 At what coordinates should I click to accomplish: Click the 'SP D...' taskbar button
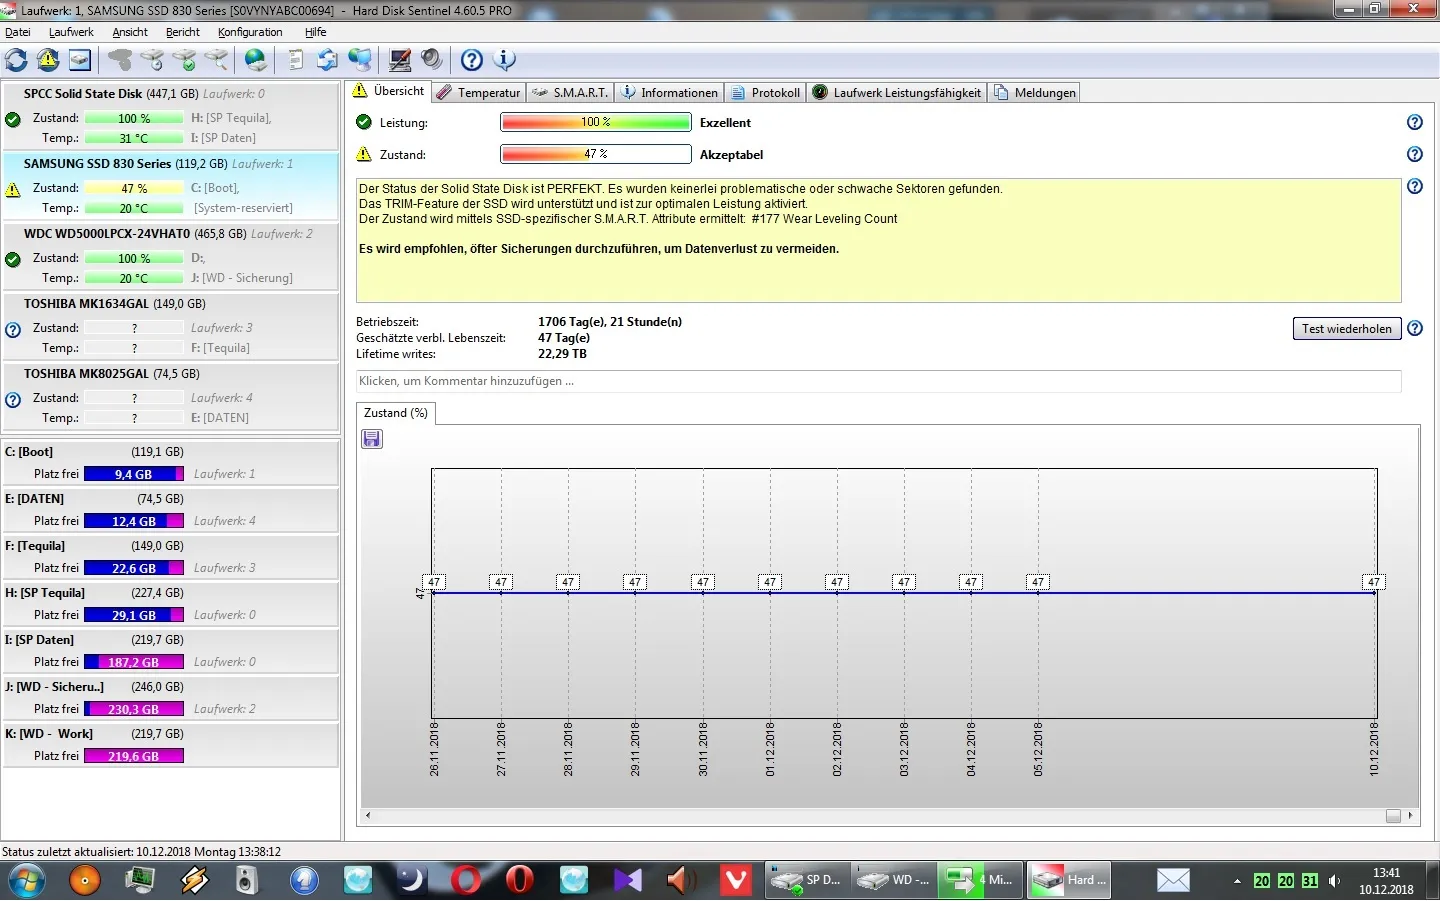click(808, 880)
